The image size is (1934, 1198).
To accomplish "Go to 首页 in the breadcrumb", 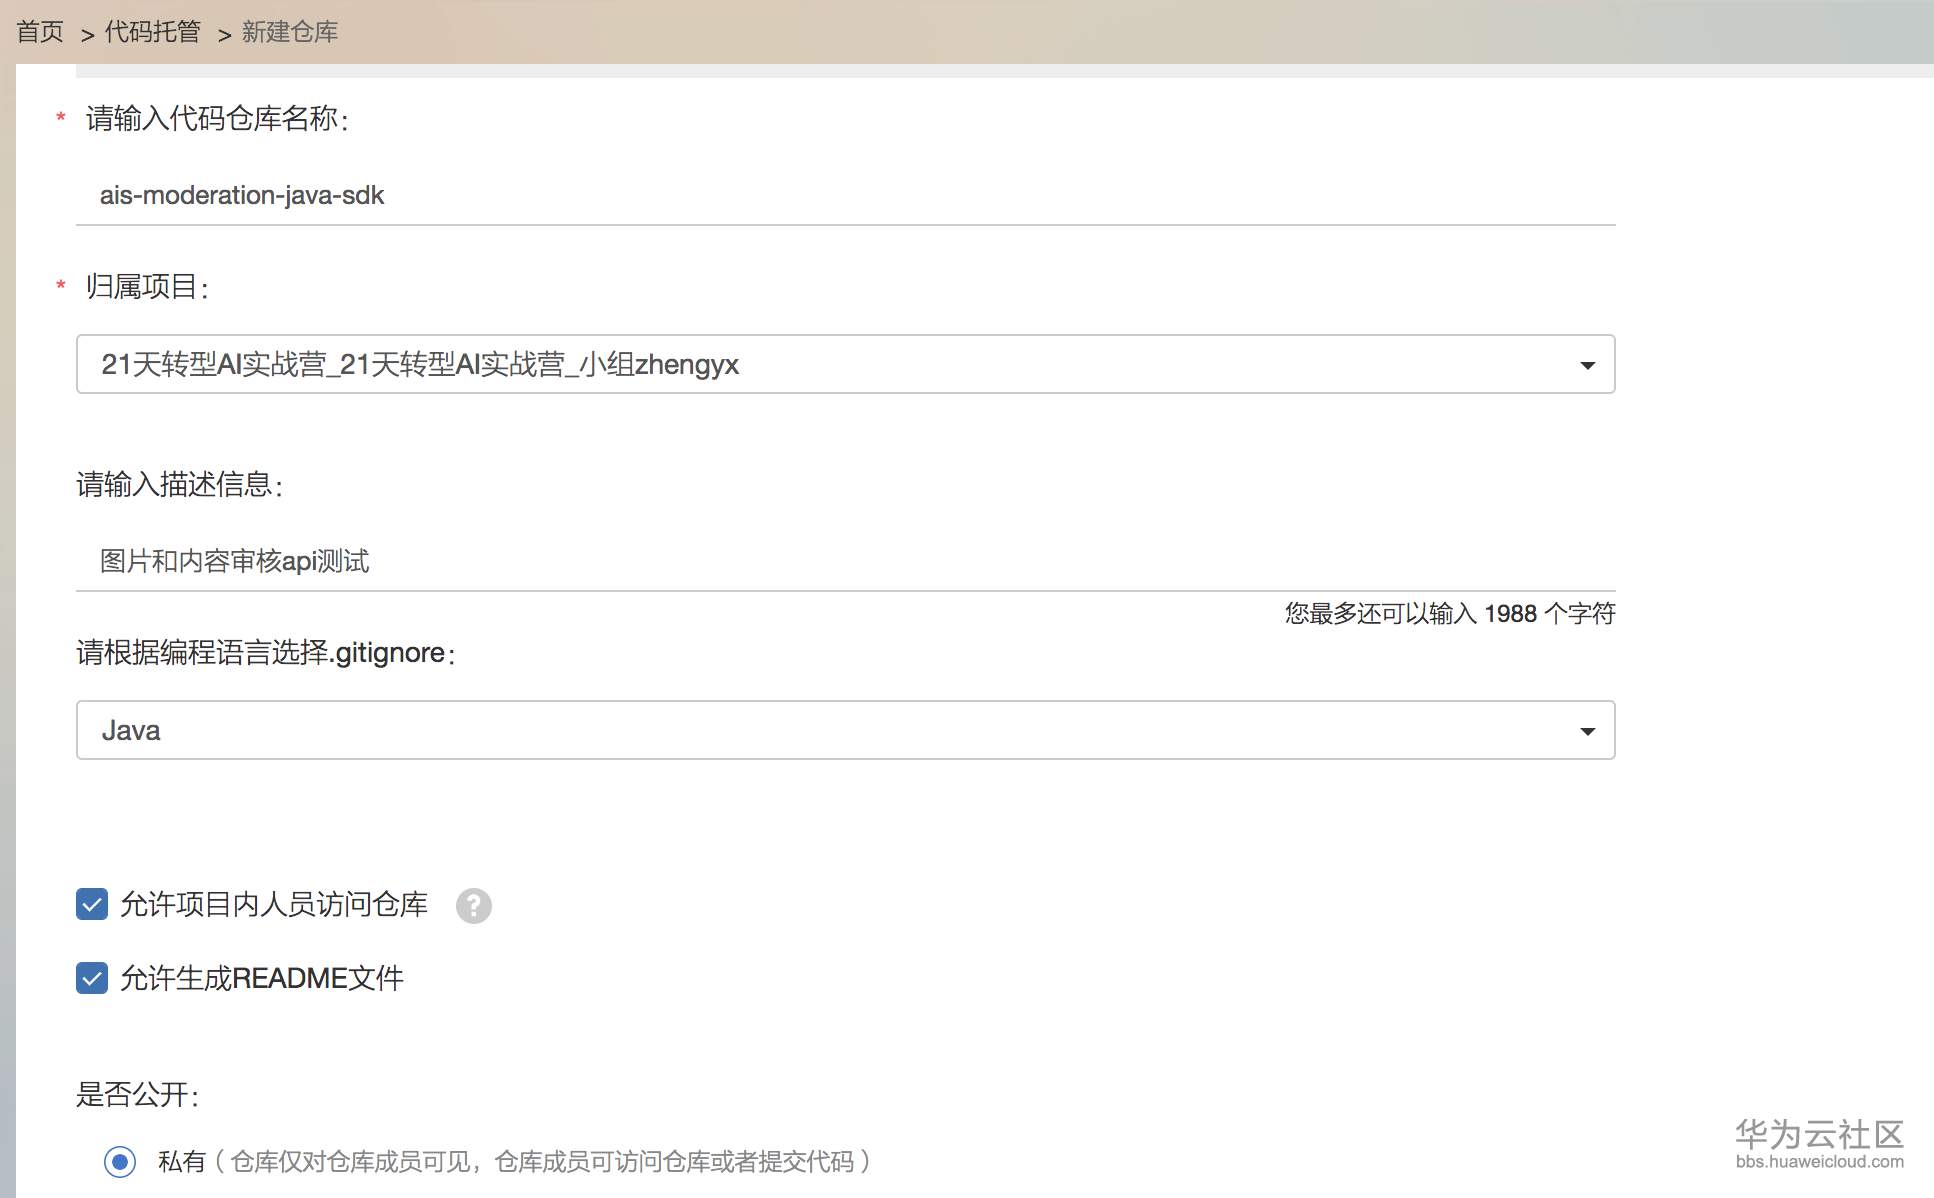I will [x=40, y=32].
